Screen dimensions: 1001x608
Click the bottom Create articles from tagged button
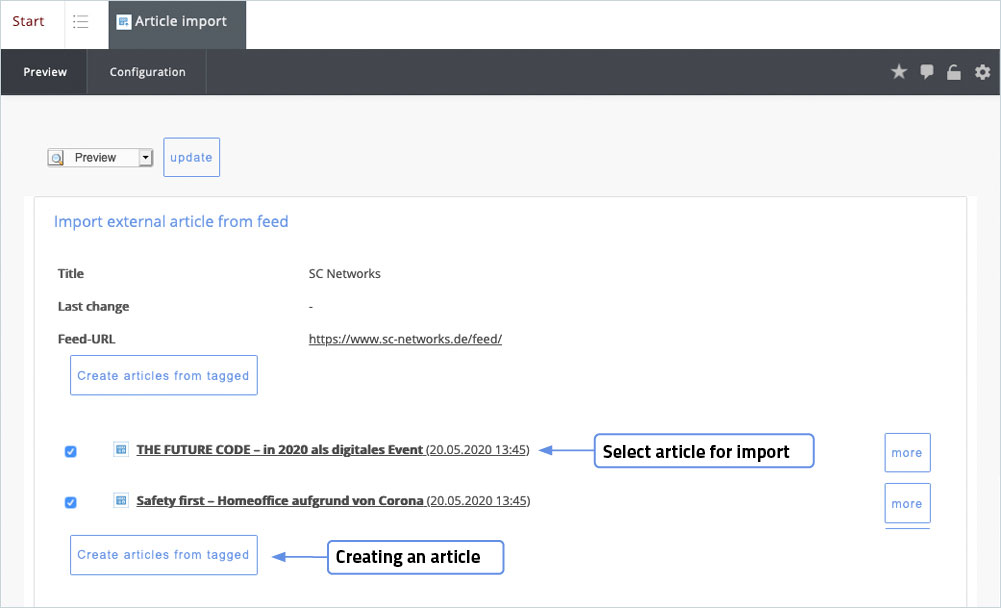[163, 555]
